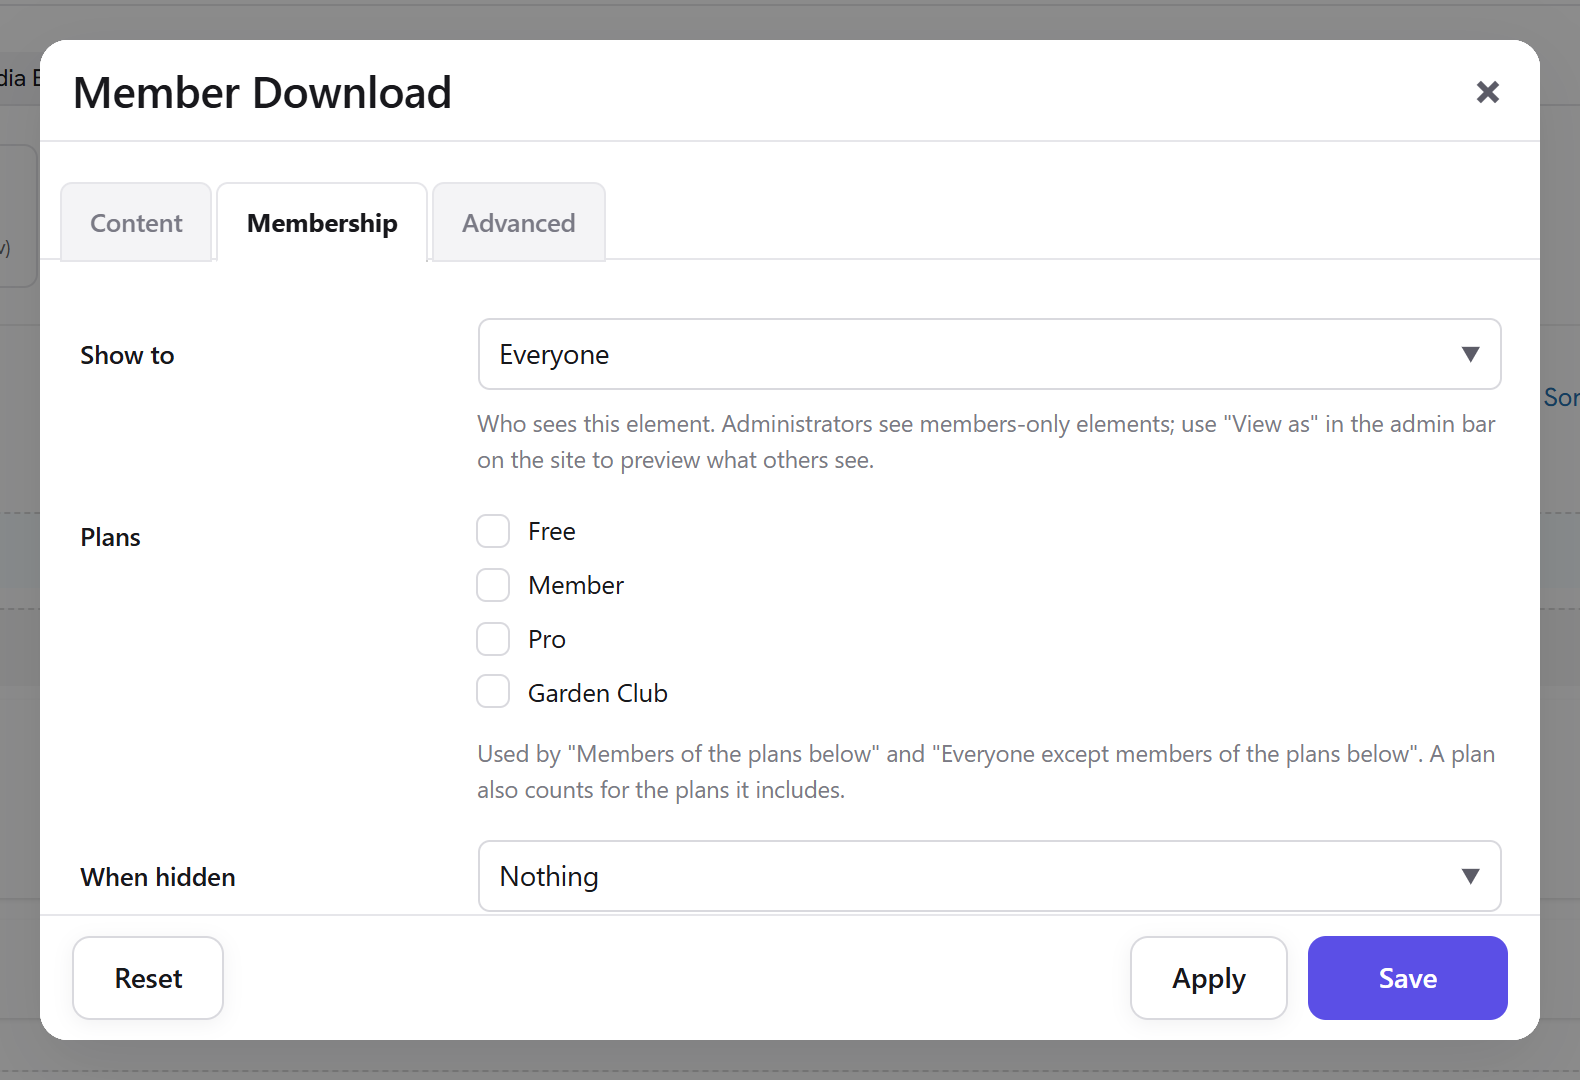The height and width of the screenshot is (1080, 1580).
Task: Click the When hidden field label
Action: [x=158, y=877]
